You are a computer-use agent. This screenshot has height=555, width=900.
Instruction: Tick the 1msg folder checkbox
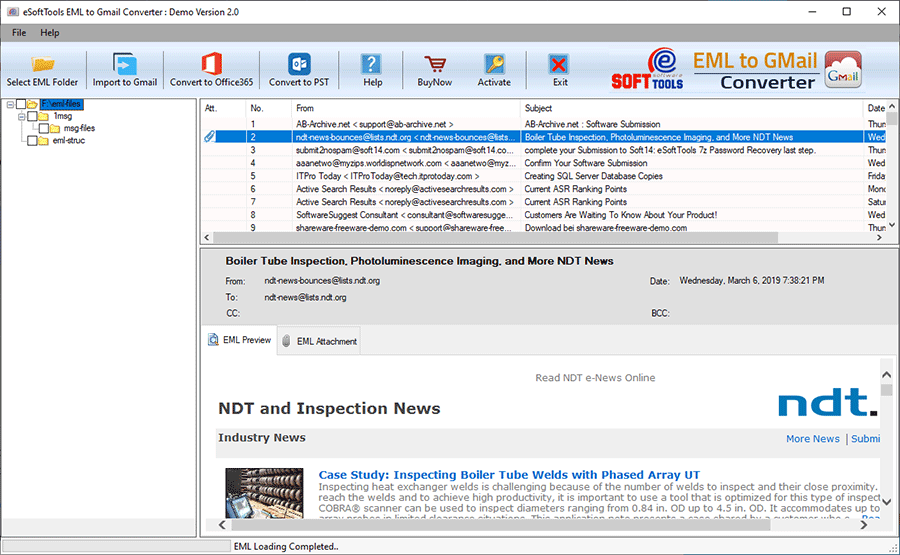pyautogui.click(x=32, y=116)
